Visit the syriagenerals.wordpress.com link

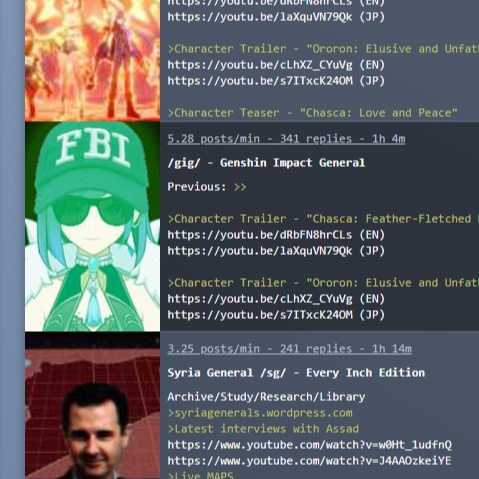coord(260,413)
